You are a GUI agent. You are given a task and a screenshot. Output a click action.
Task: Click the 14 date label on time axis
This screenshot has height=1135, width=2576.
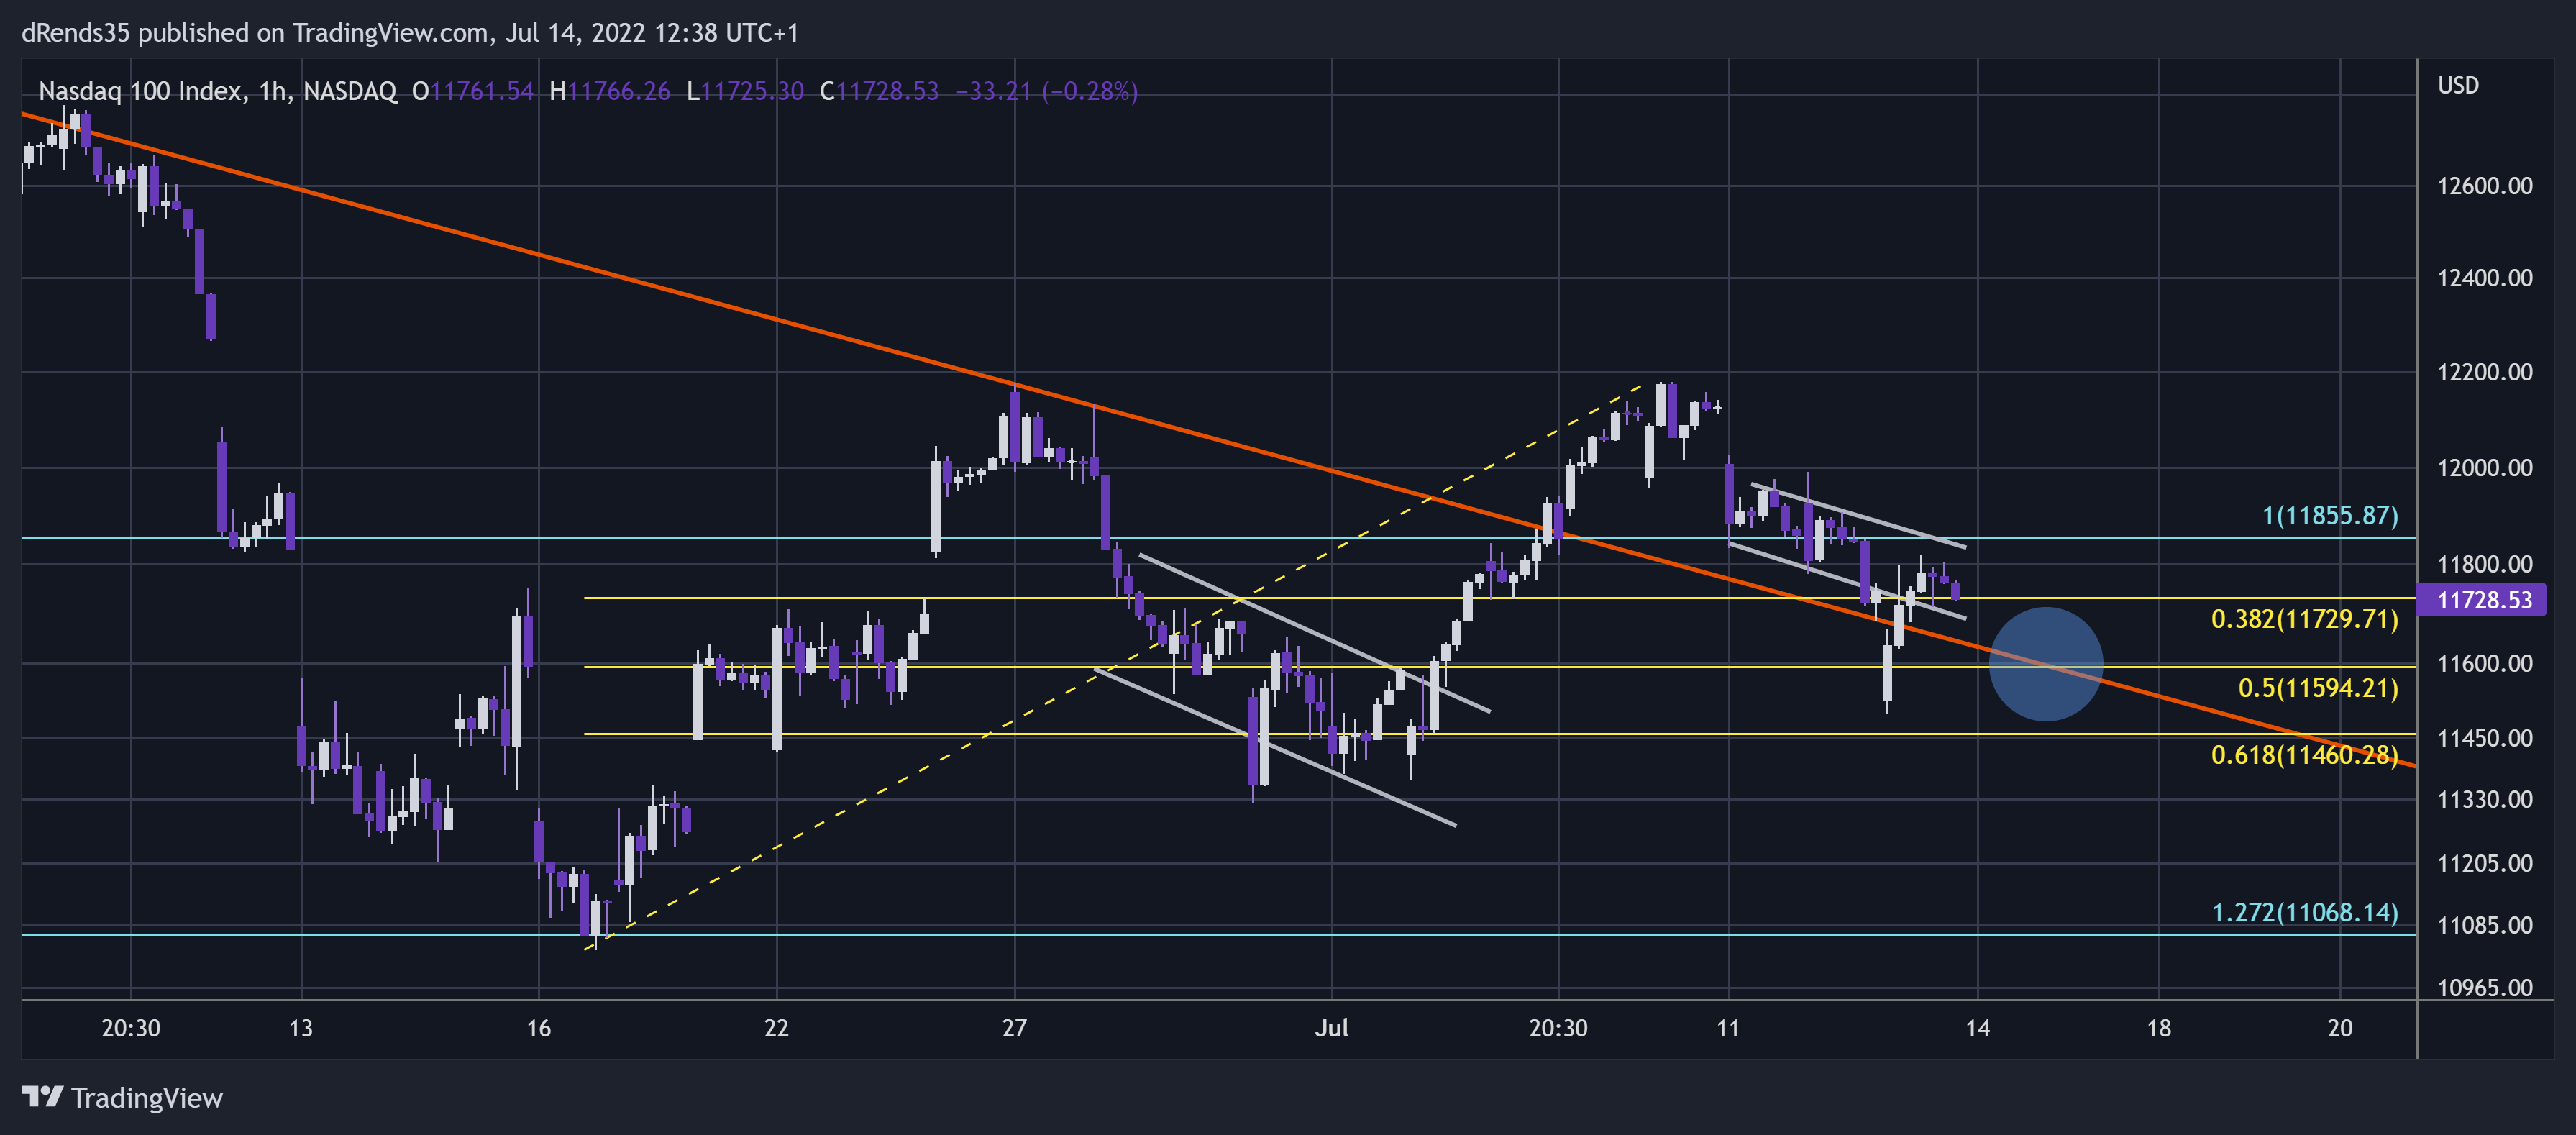pos(1977,1028)
